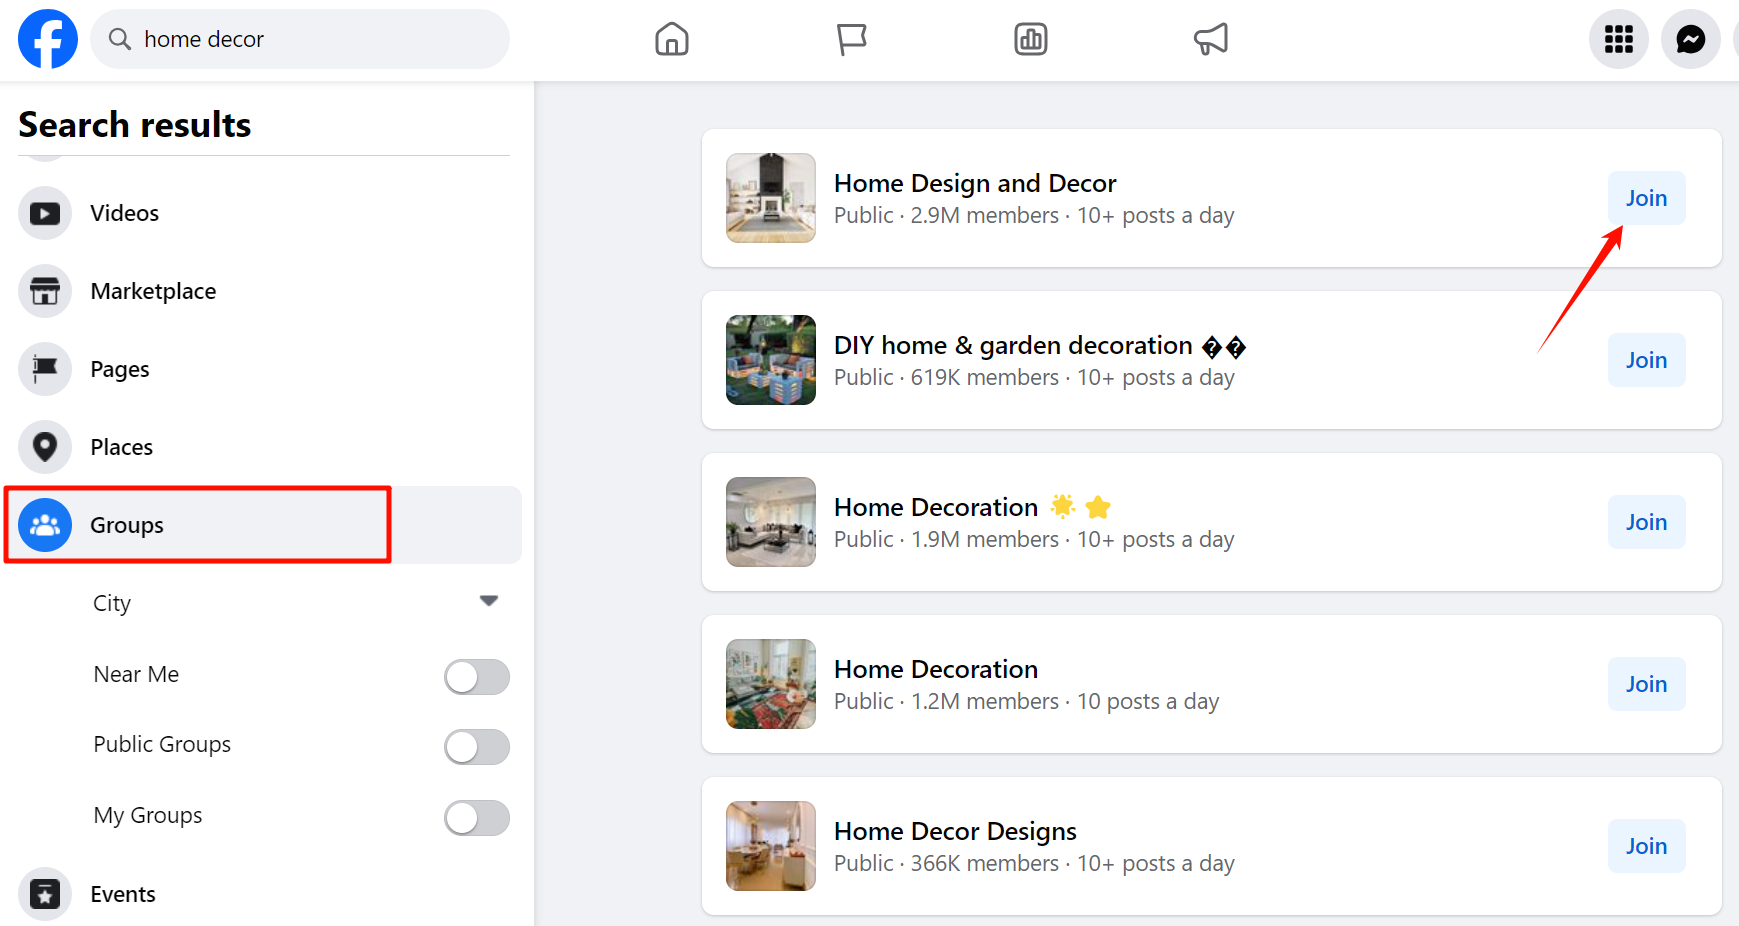Join the Home Design and Decor group

point(1646,198)
